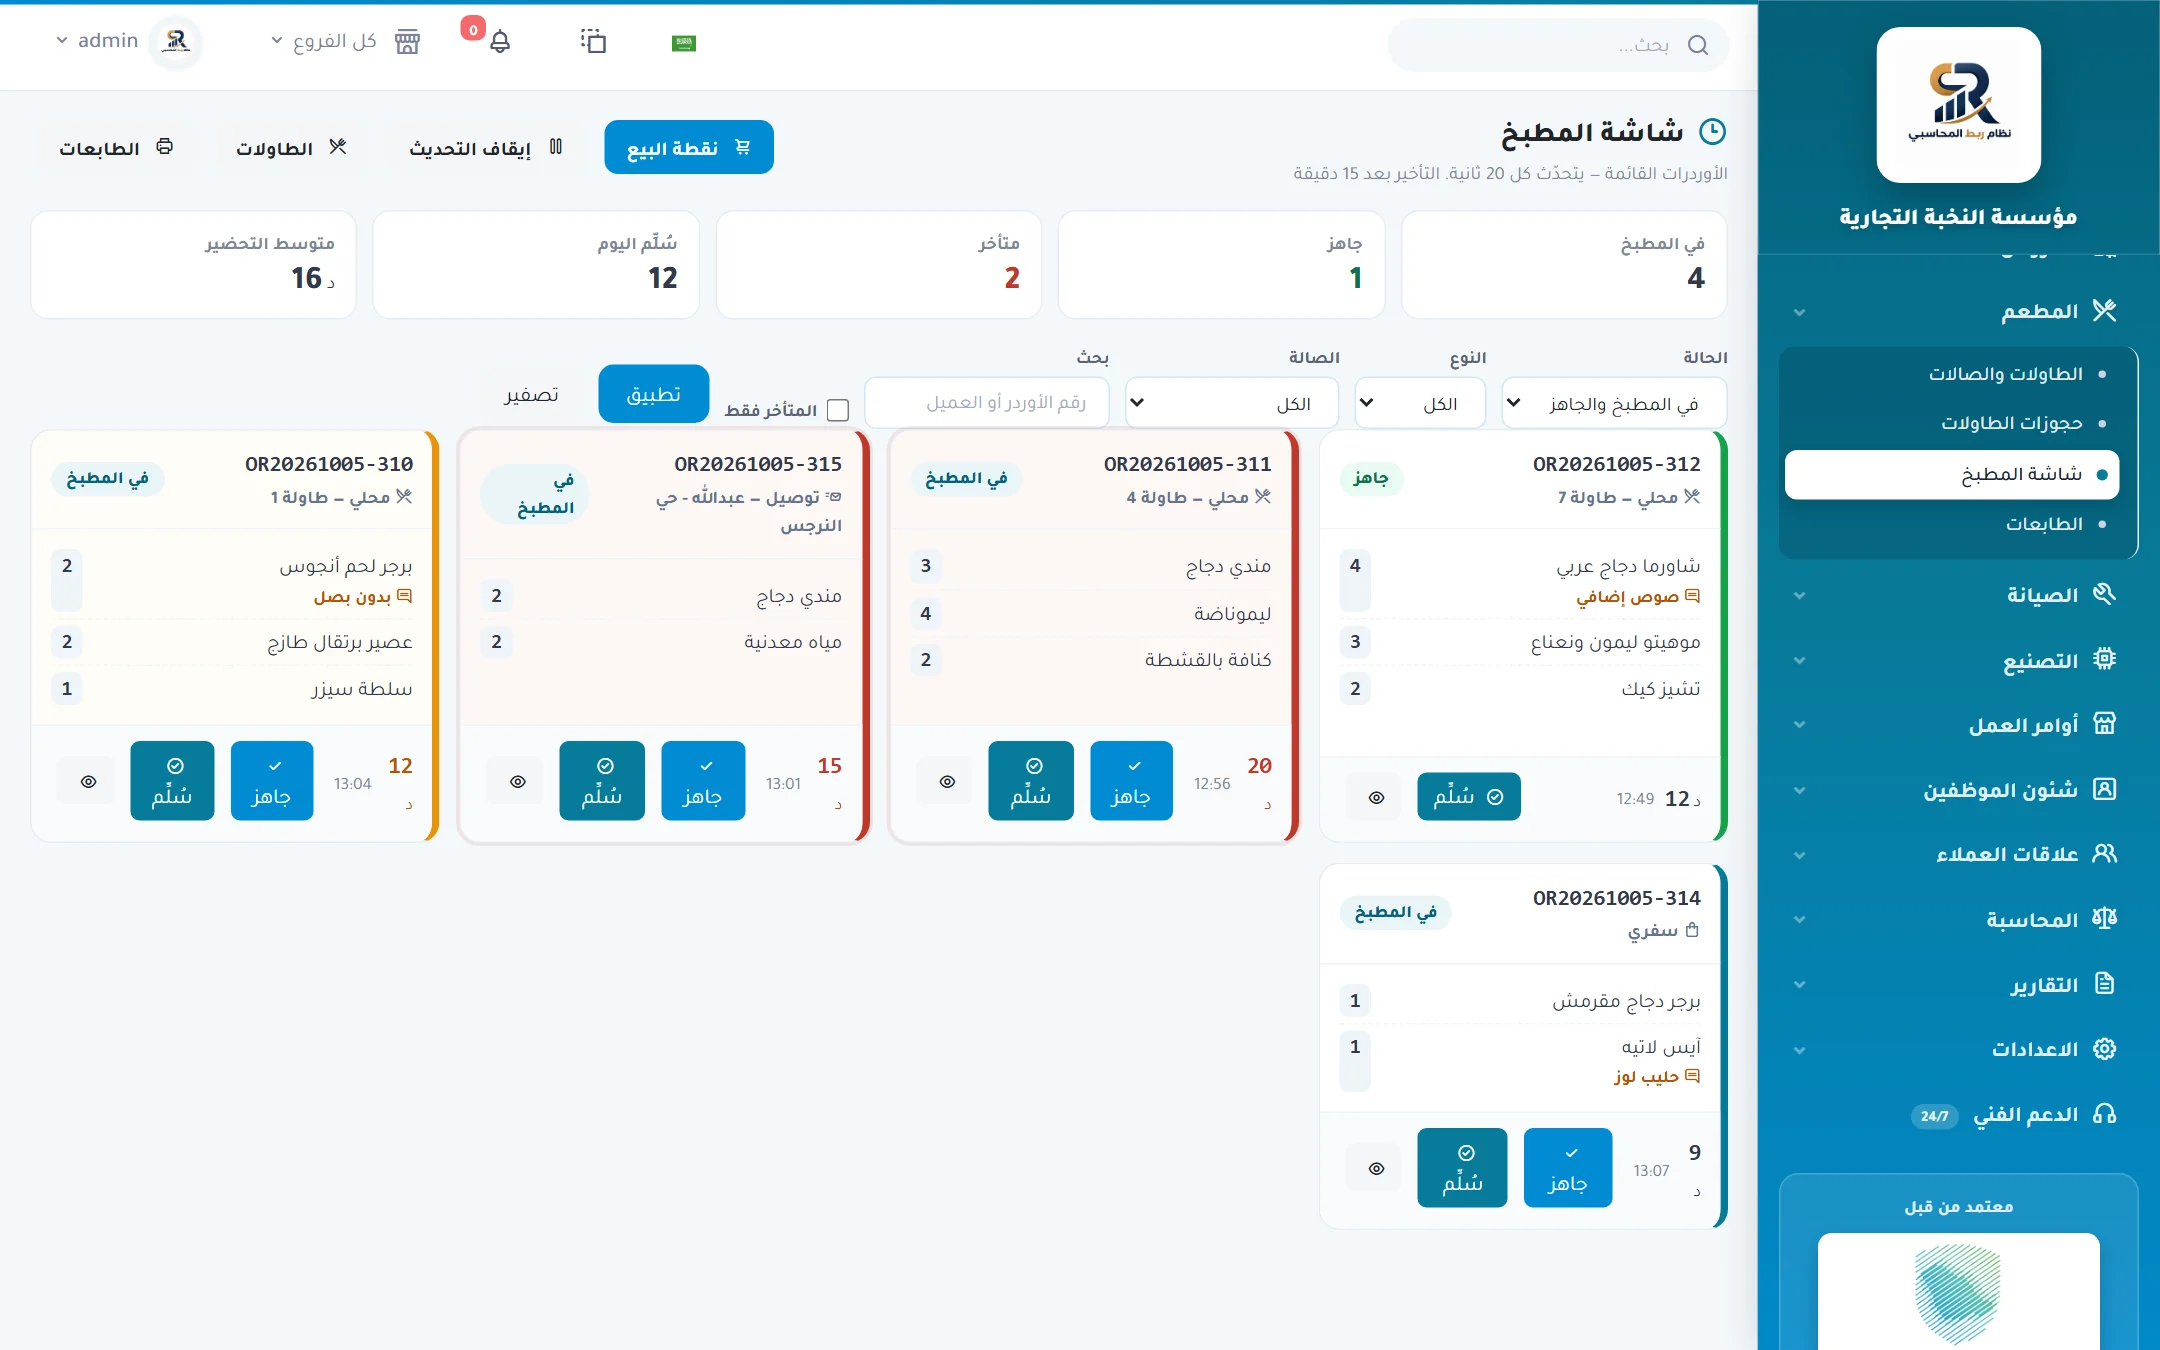Click the clock icon beside شاشة المطبخ title

click(x=1713, y=132)
